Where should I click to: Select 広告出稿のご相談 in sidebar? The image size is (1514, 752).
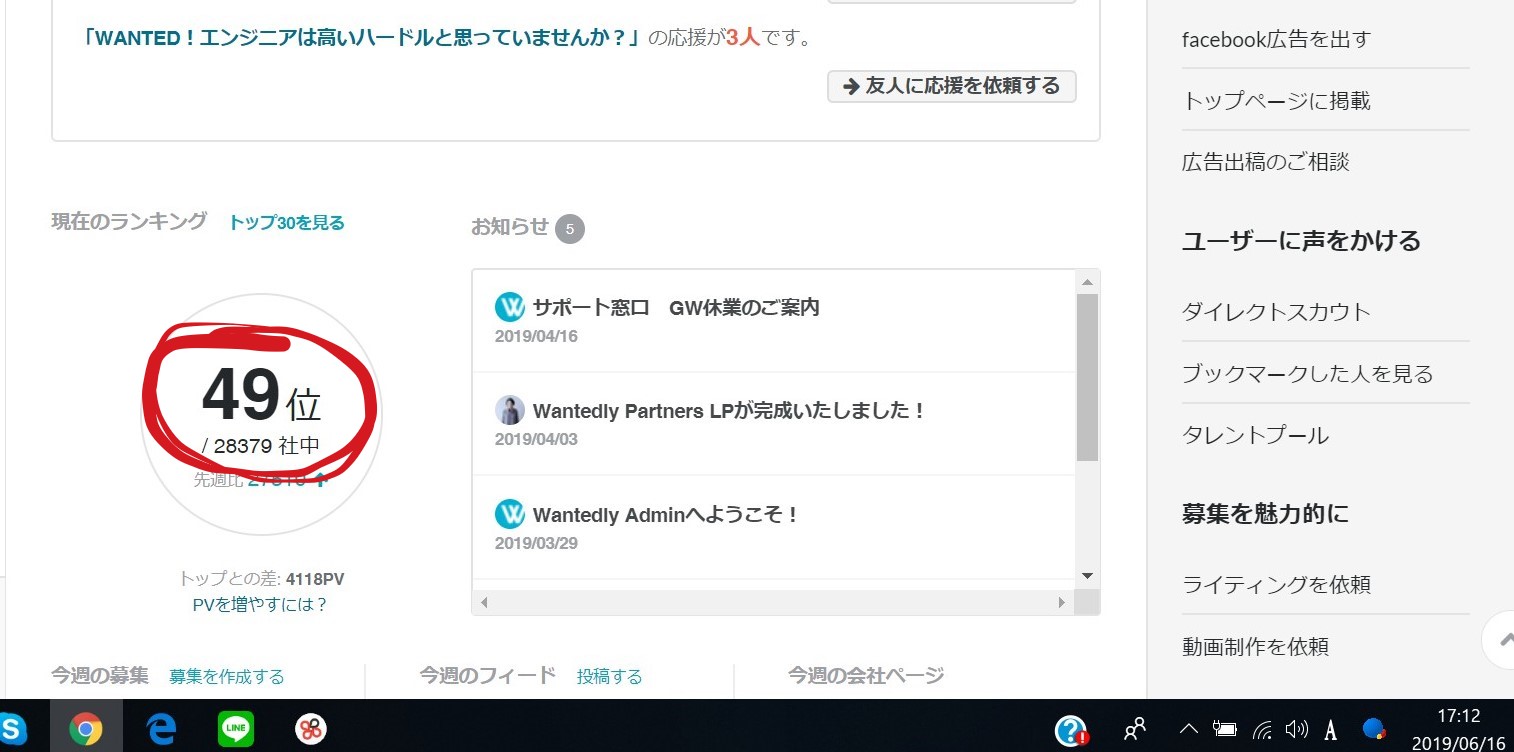point(1265,162)
